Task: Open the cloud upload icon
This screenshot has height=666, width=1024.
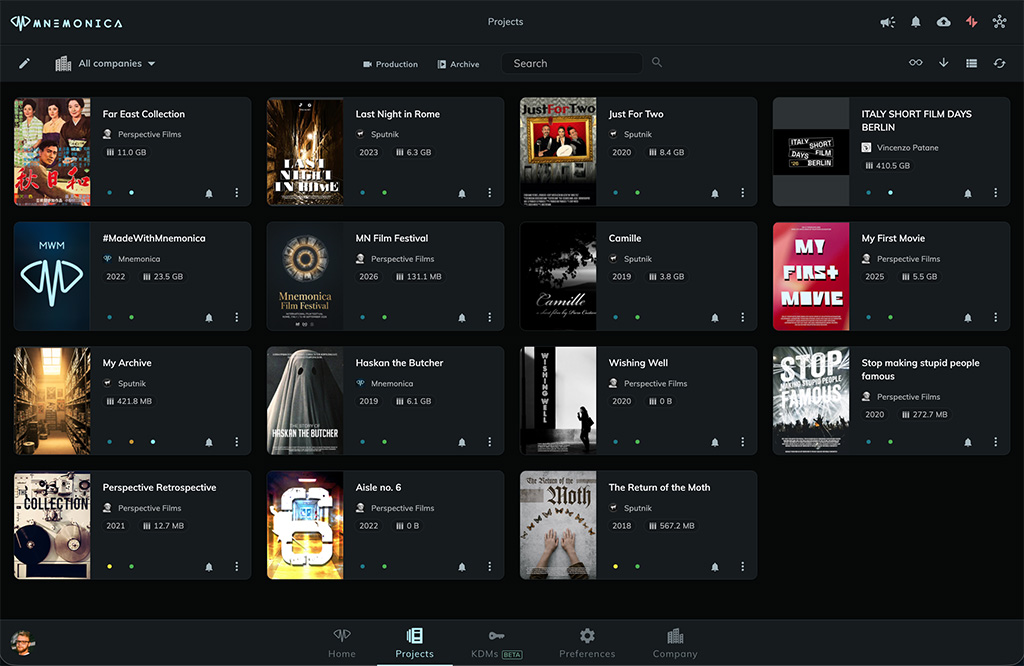Action: (x=943, y=22)
